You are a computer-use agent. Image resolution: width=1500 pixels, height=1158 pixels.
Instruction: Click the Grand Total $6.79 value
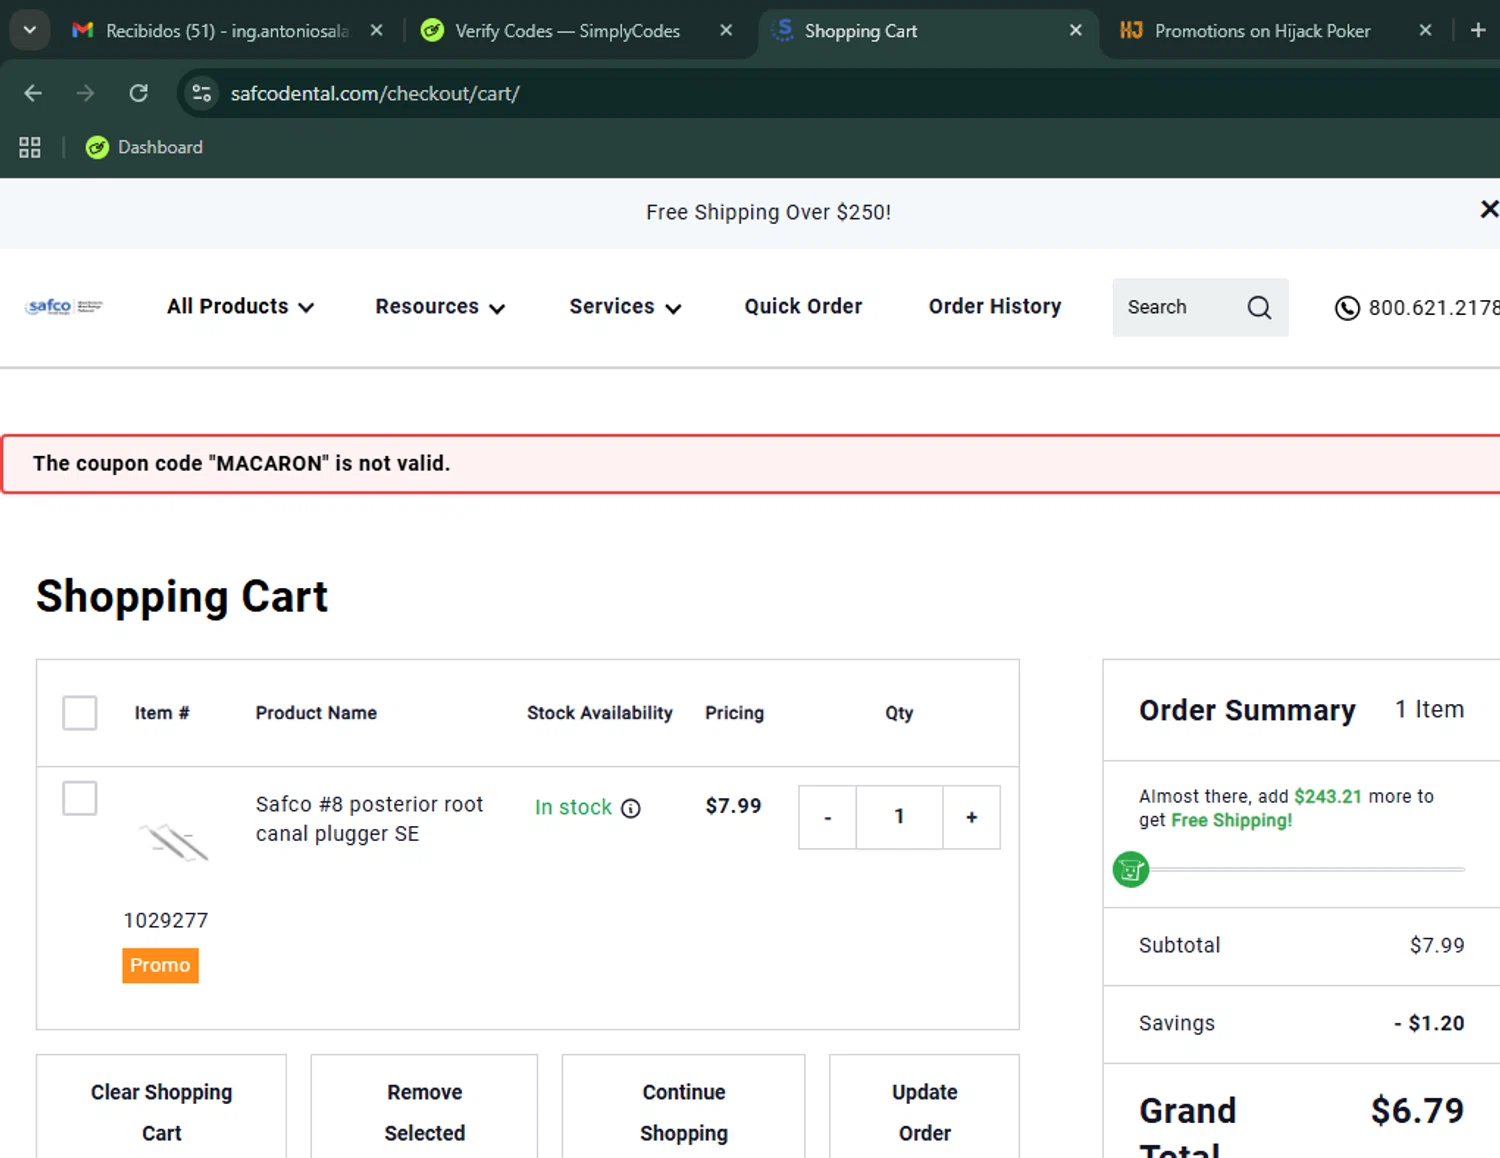pyautogui.click(x=1417, y=1110)
